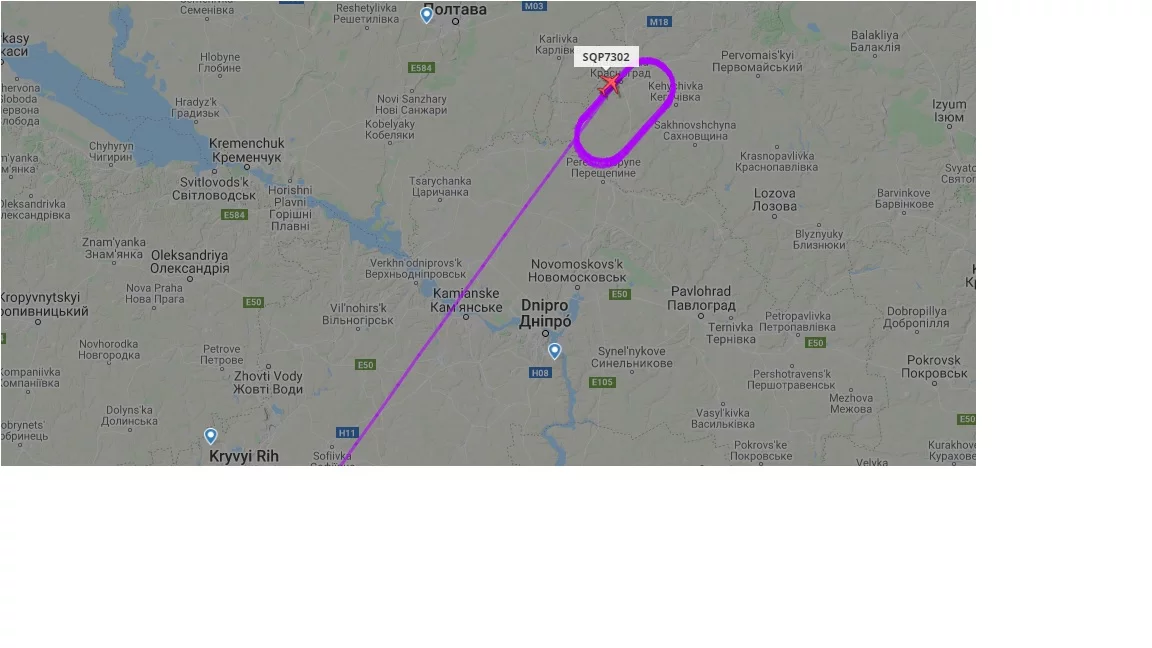Select the blue airport pin near Poltava
Screen dimensions: 1152x648
click(x=427, y=15)
